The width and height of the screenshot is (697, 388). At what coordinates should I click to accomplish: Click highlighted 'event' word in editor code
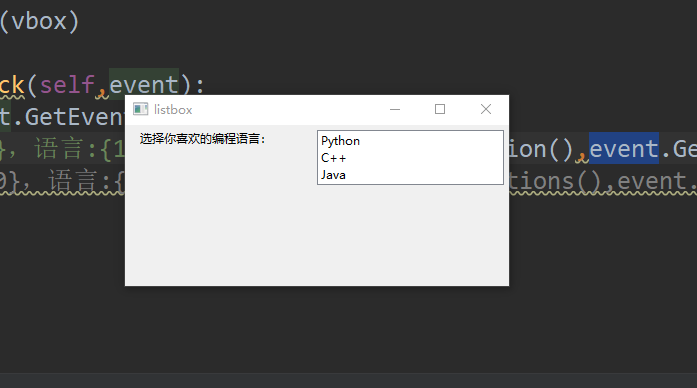pyautogui.click(x=624, y=148)
